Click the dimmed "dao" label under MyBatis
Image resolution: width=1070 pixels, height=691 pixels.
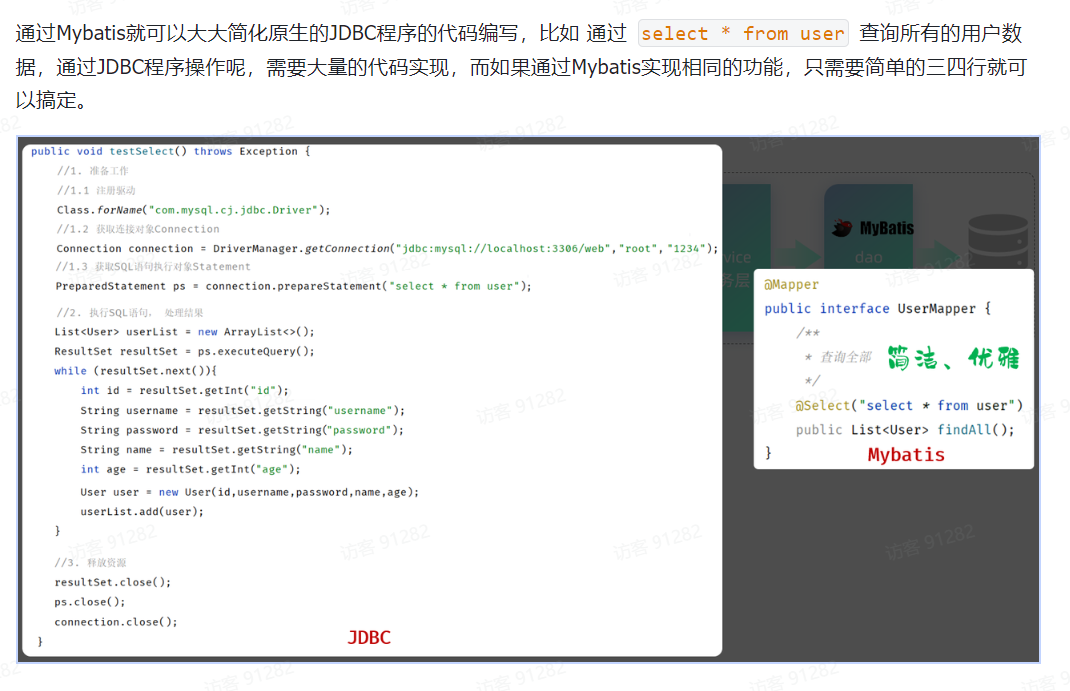click(x=868, y=257)
